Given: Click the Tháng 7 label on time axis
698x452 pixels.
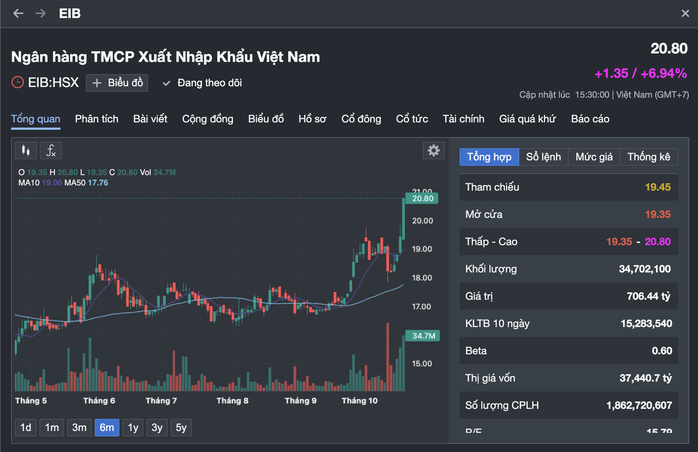Looking at the screenshot, I should click(161, 401).
